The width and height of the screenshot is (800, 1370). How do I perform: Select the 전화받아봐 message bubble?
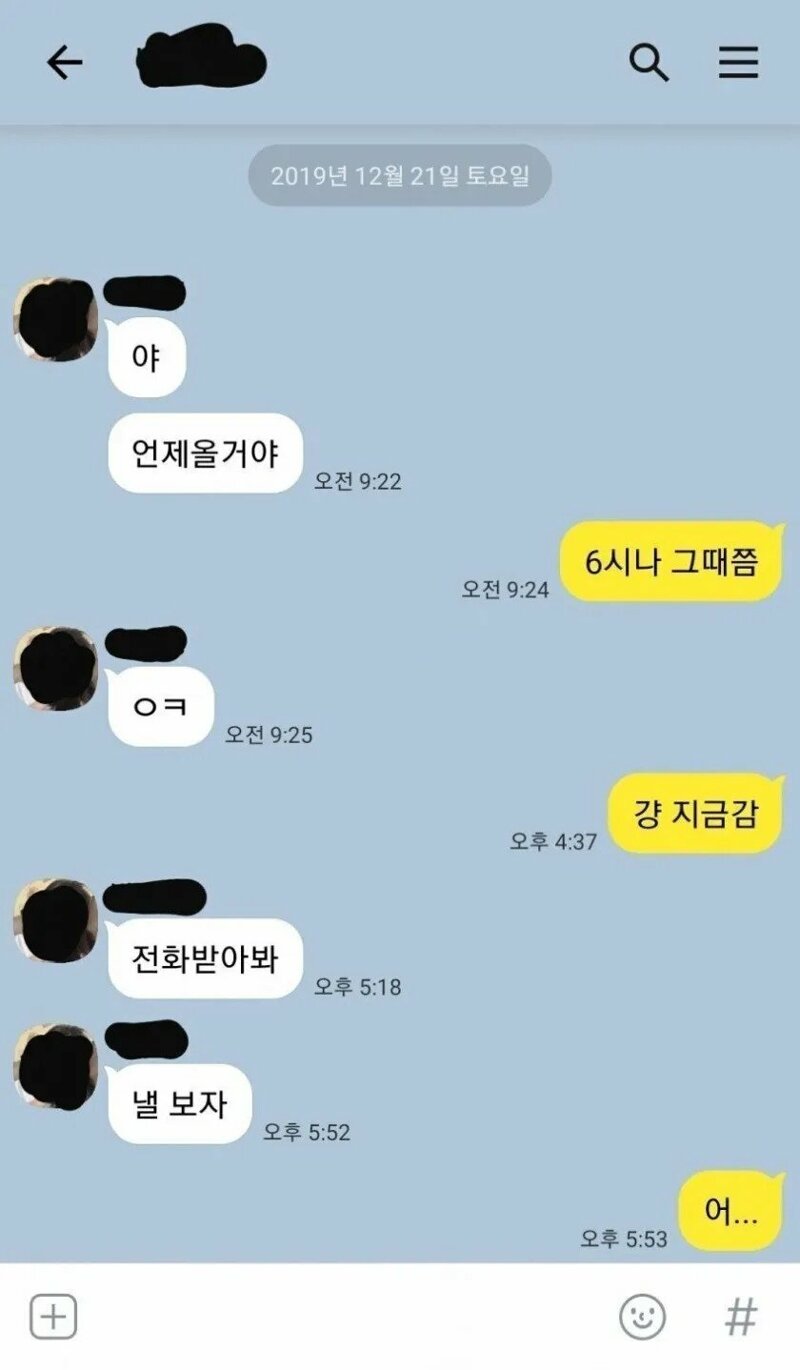[205, 958]
